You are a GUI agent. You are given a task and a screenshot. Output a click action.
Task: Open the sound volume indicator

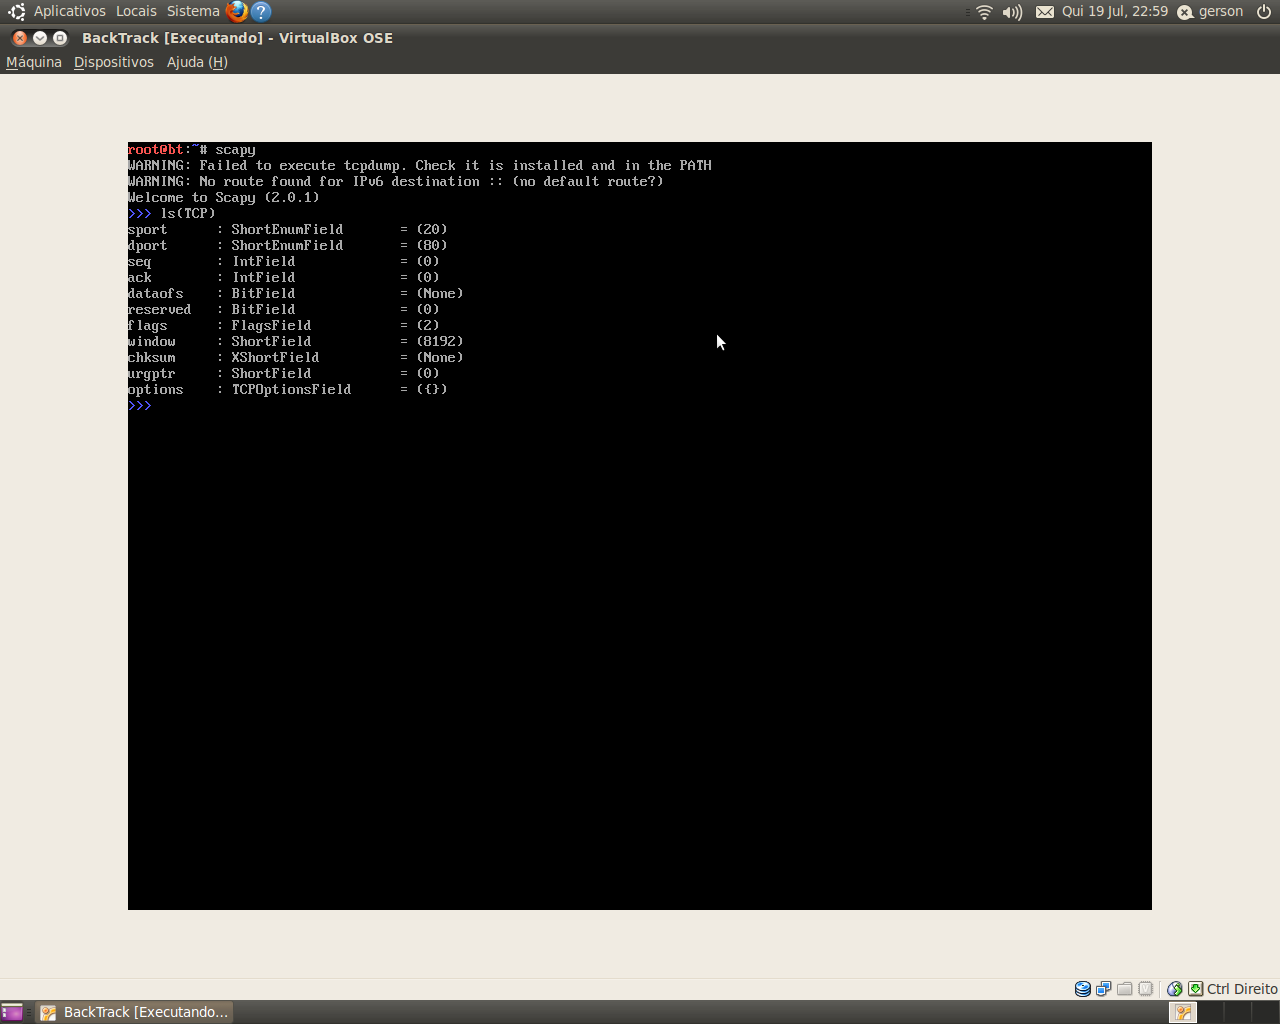(1012, 12)
